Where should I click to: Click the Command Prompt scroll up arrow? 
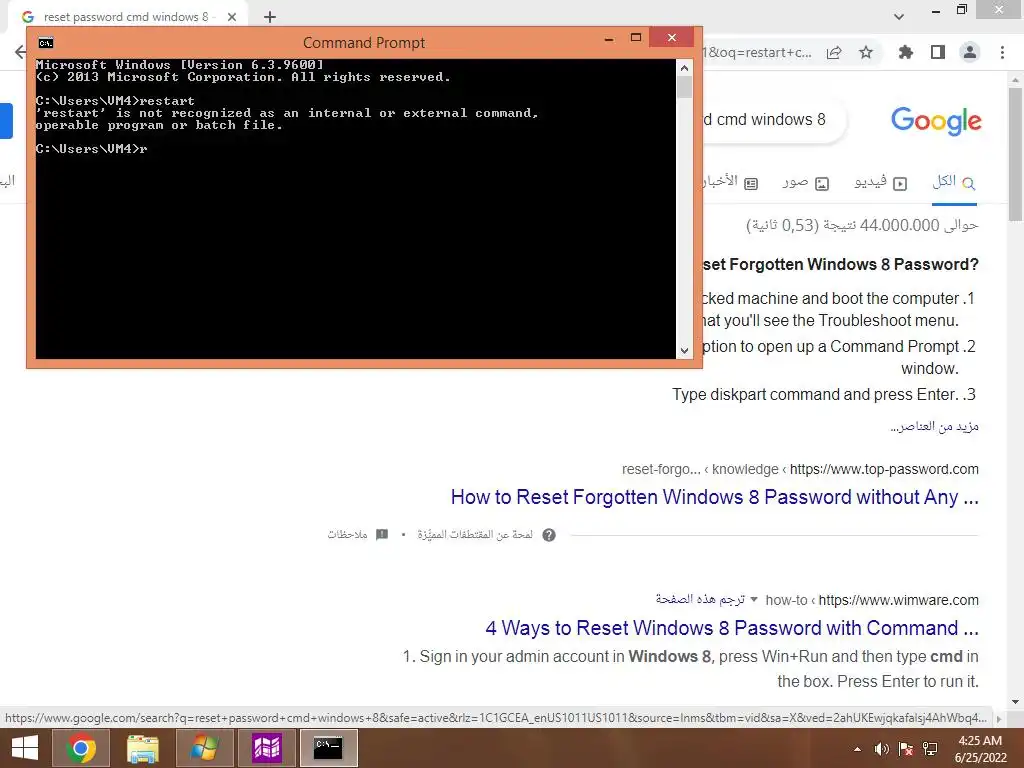click(x=684, y=67)
